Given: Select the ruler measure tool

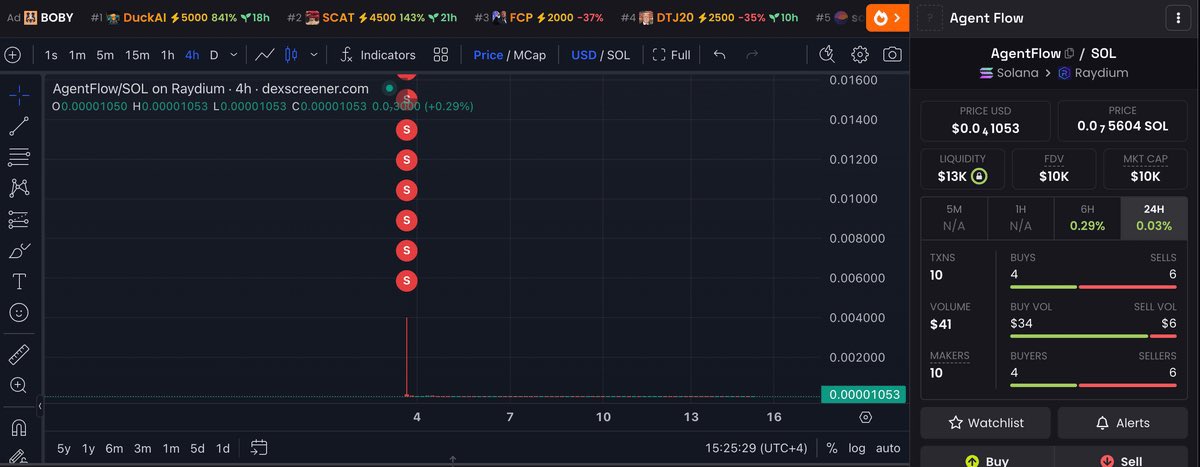Looking at the screenshot, I should point(18,354).
